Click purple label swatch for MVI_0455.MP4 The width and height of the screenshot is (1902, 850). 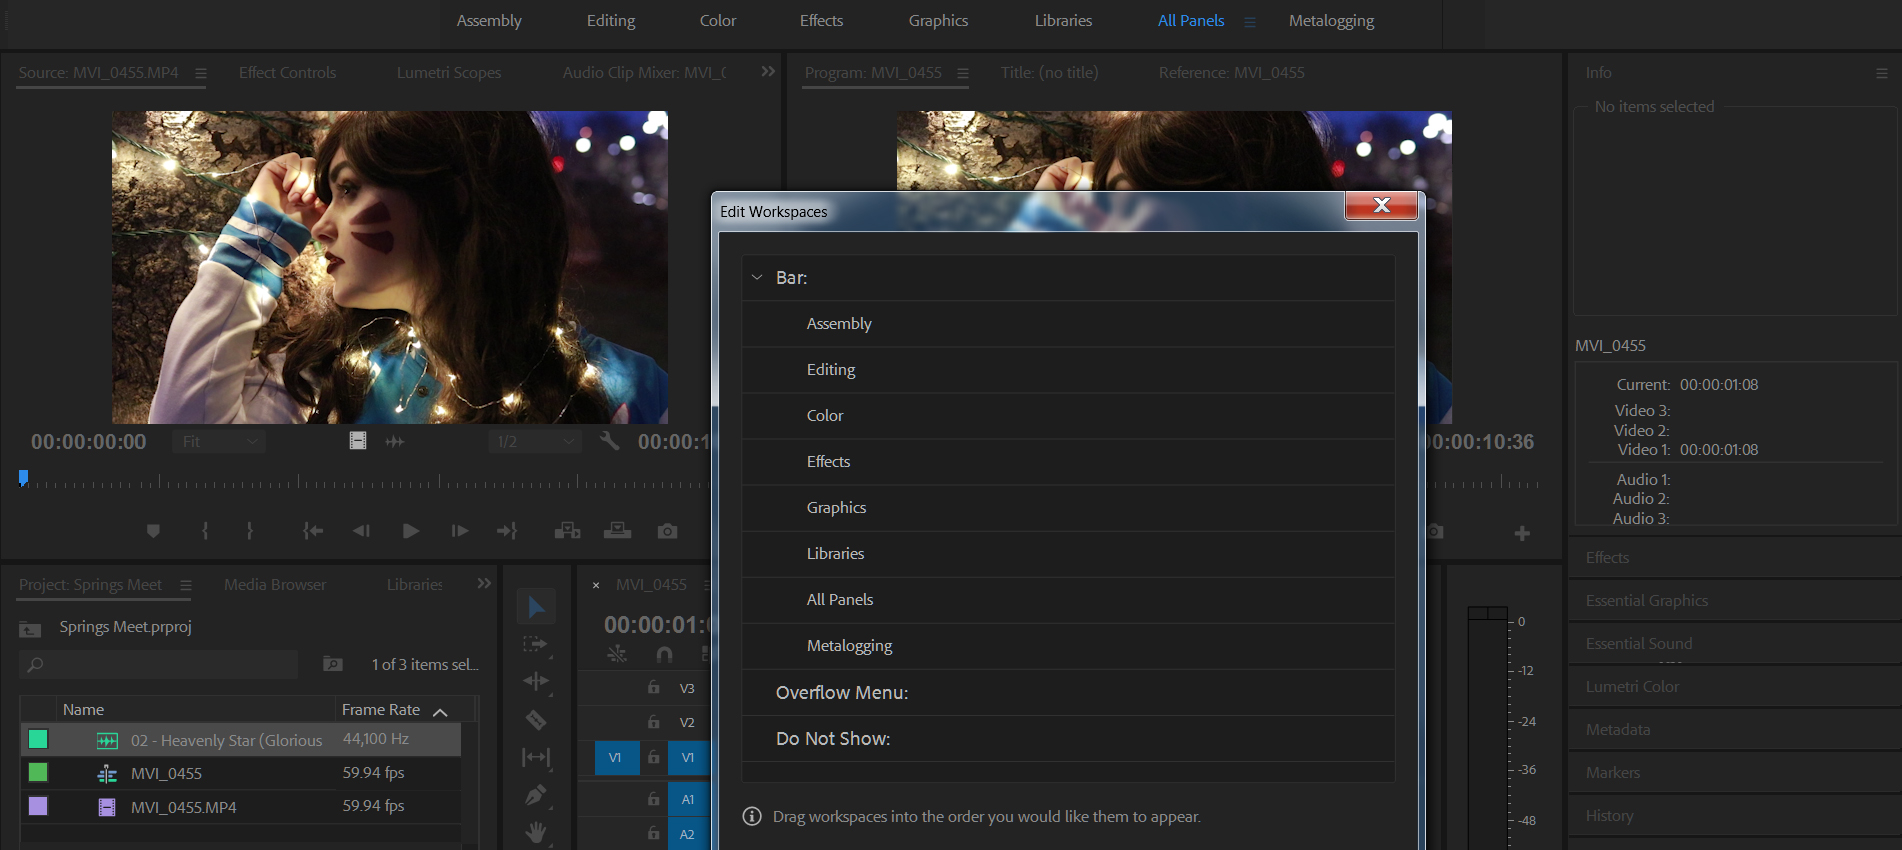(x=38, y=806)
